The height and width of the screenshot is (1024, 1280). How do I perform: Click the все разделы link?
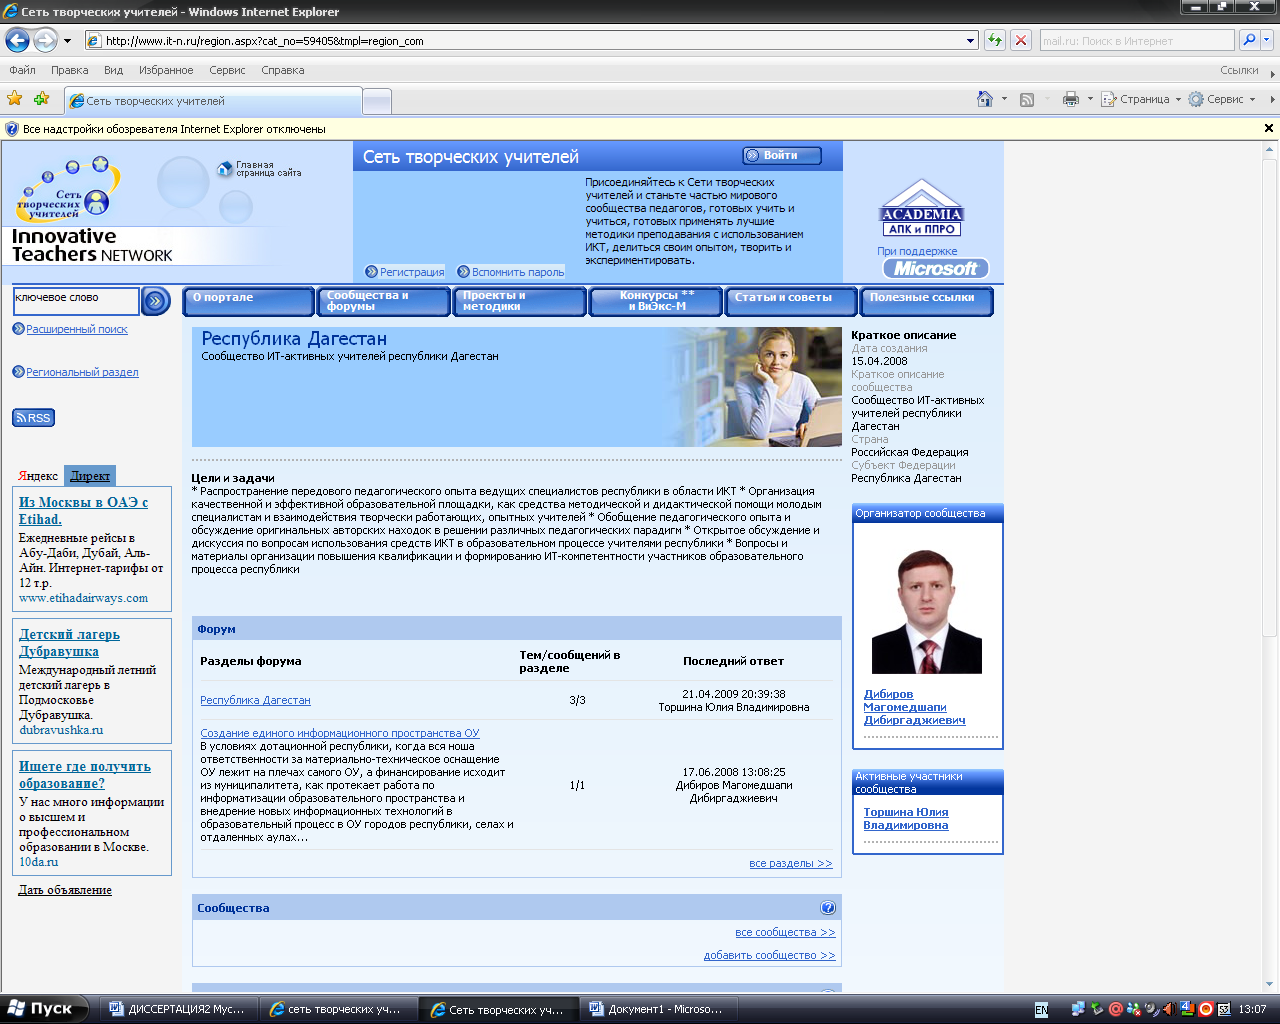[x=790, y=863]
